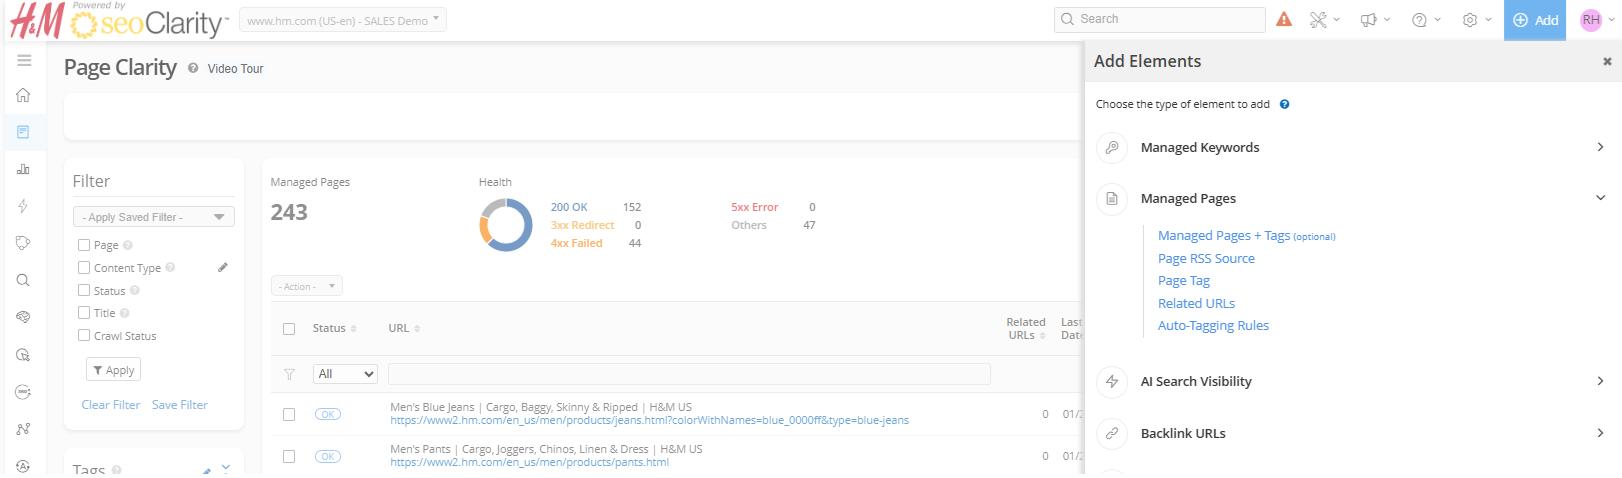Viewport: 1622px width, 478px height.
Task: Click the top Search input field
Action: [x=1160, y=19]
